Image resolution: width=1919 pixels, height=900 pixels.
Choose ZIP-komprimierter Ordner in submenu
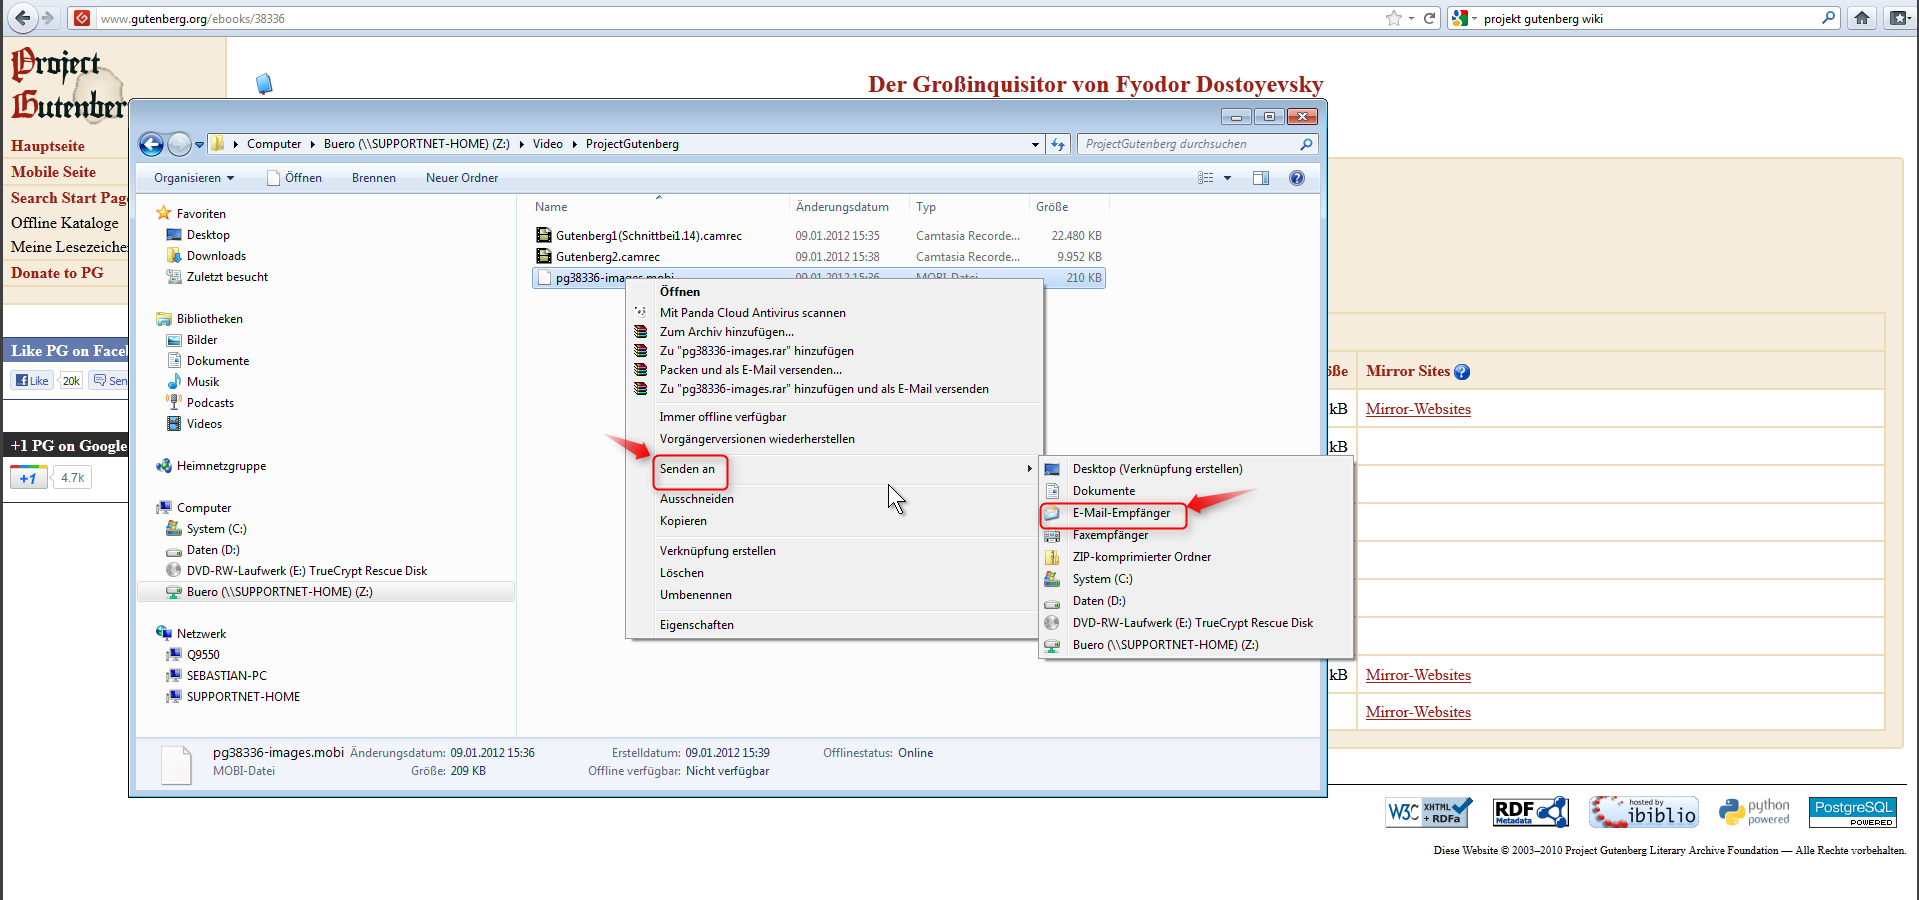[x=1142, y=557]
